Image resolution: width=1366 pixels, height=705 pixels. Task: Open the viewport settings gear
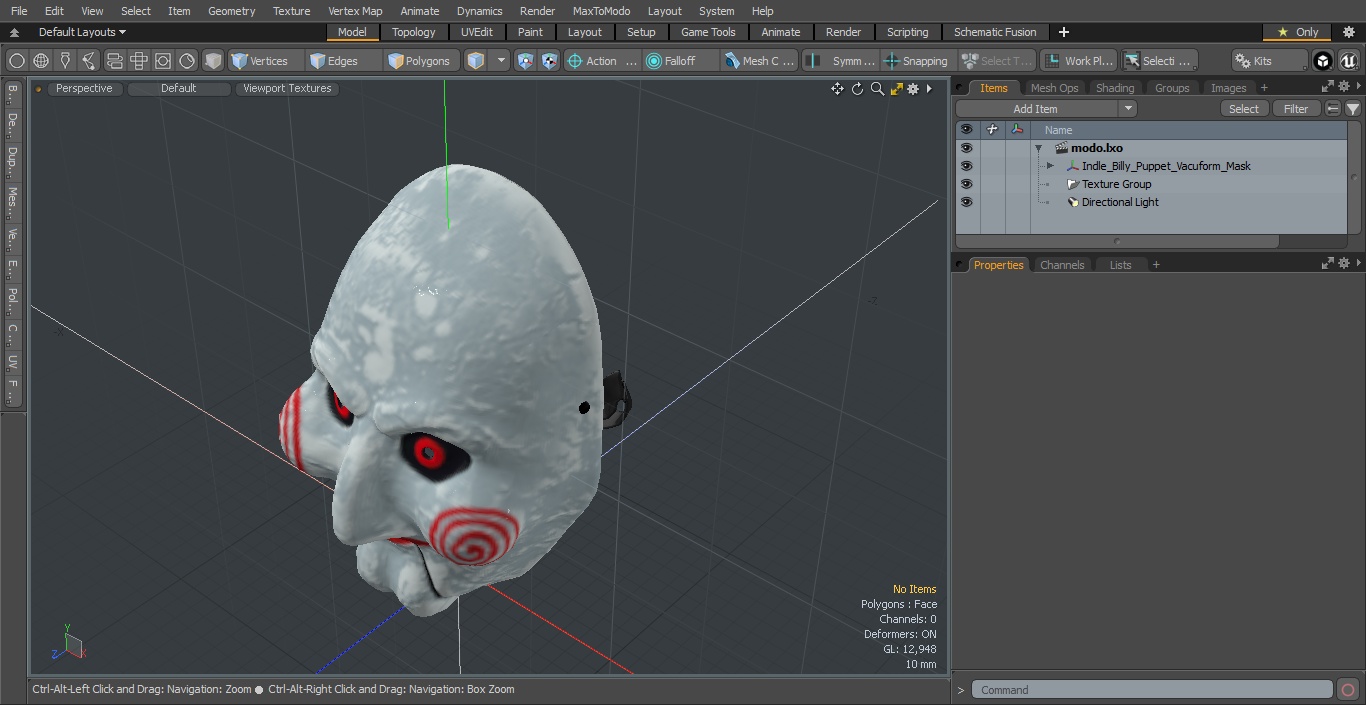pos(913,89)
